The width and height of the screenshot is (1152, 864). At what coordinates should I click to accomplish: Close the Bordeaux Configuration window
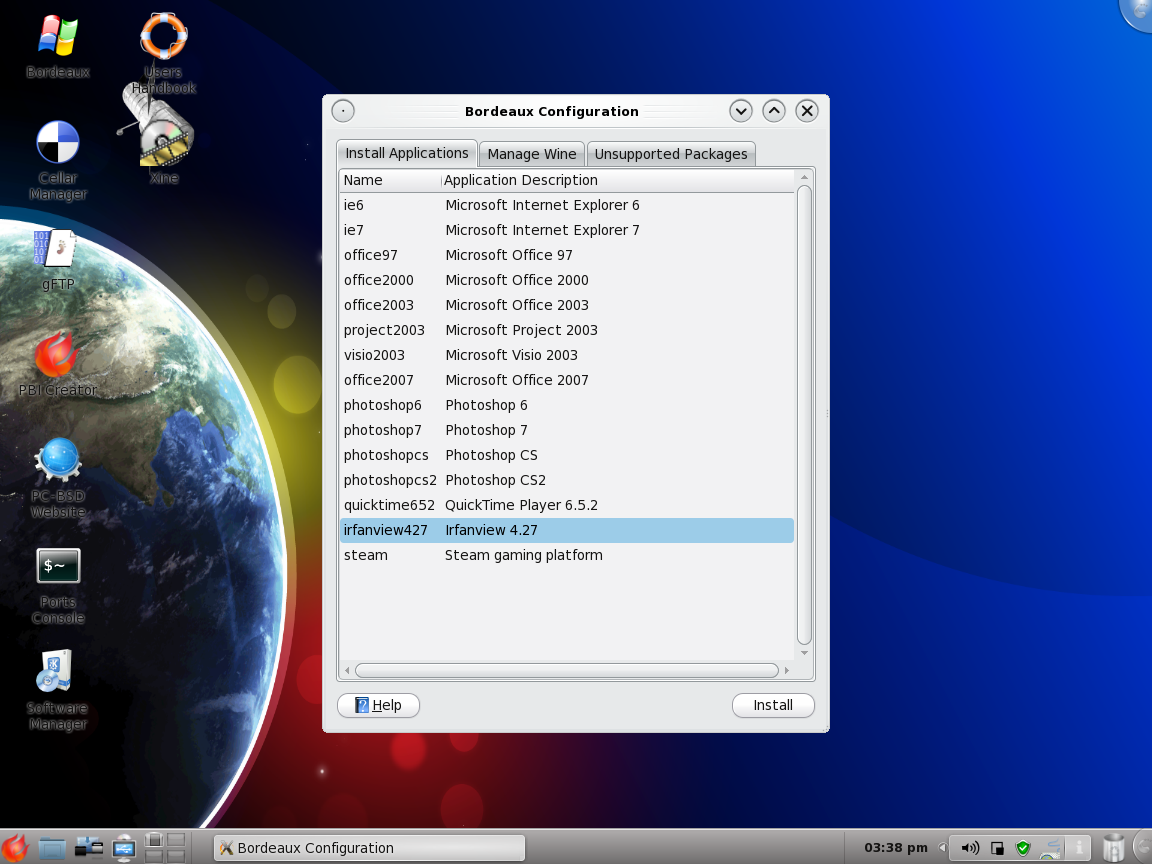coord(807,111)
